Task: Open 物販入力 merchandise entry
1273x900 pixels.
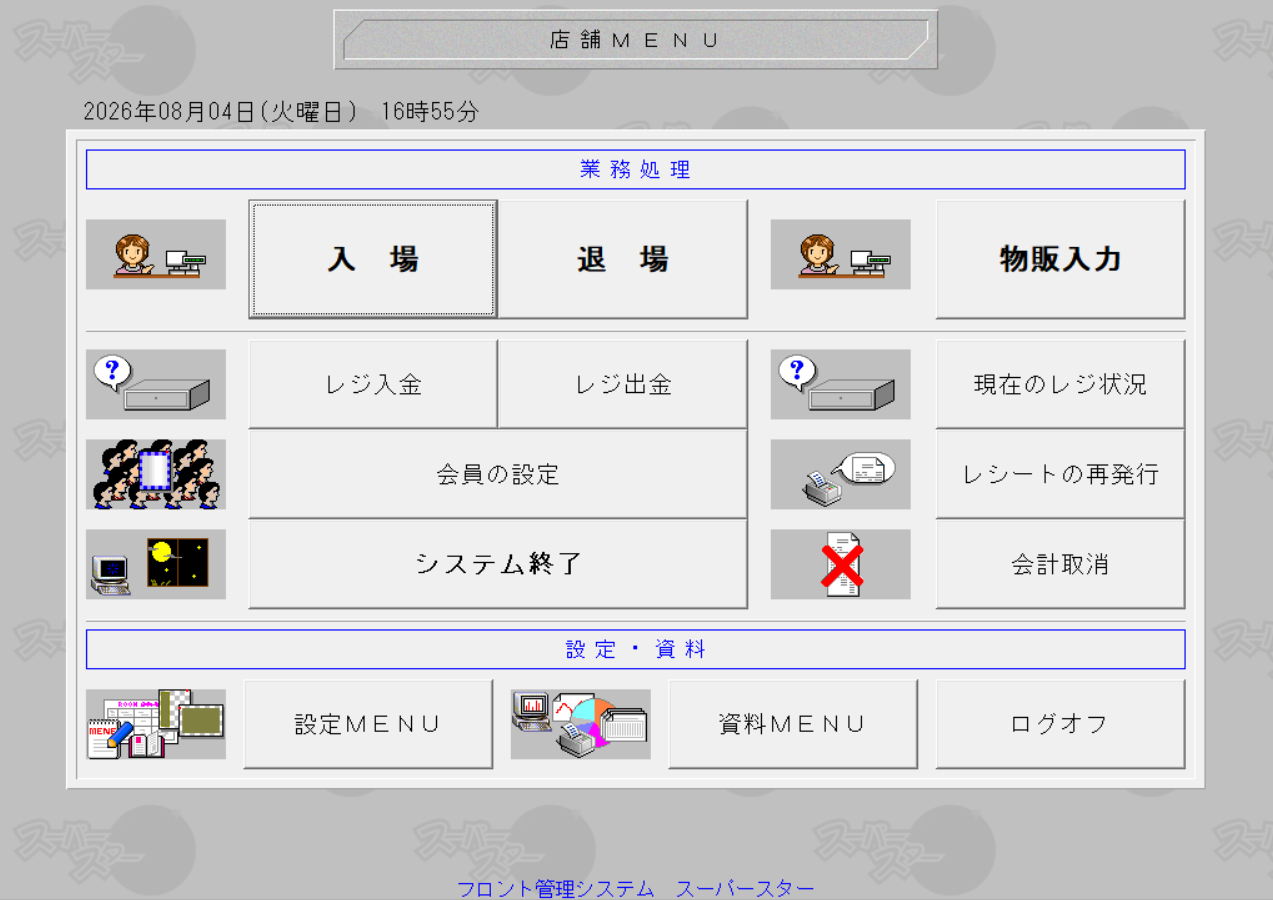Action: (x=1060, y=259)
